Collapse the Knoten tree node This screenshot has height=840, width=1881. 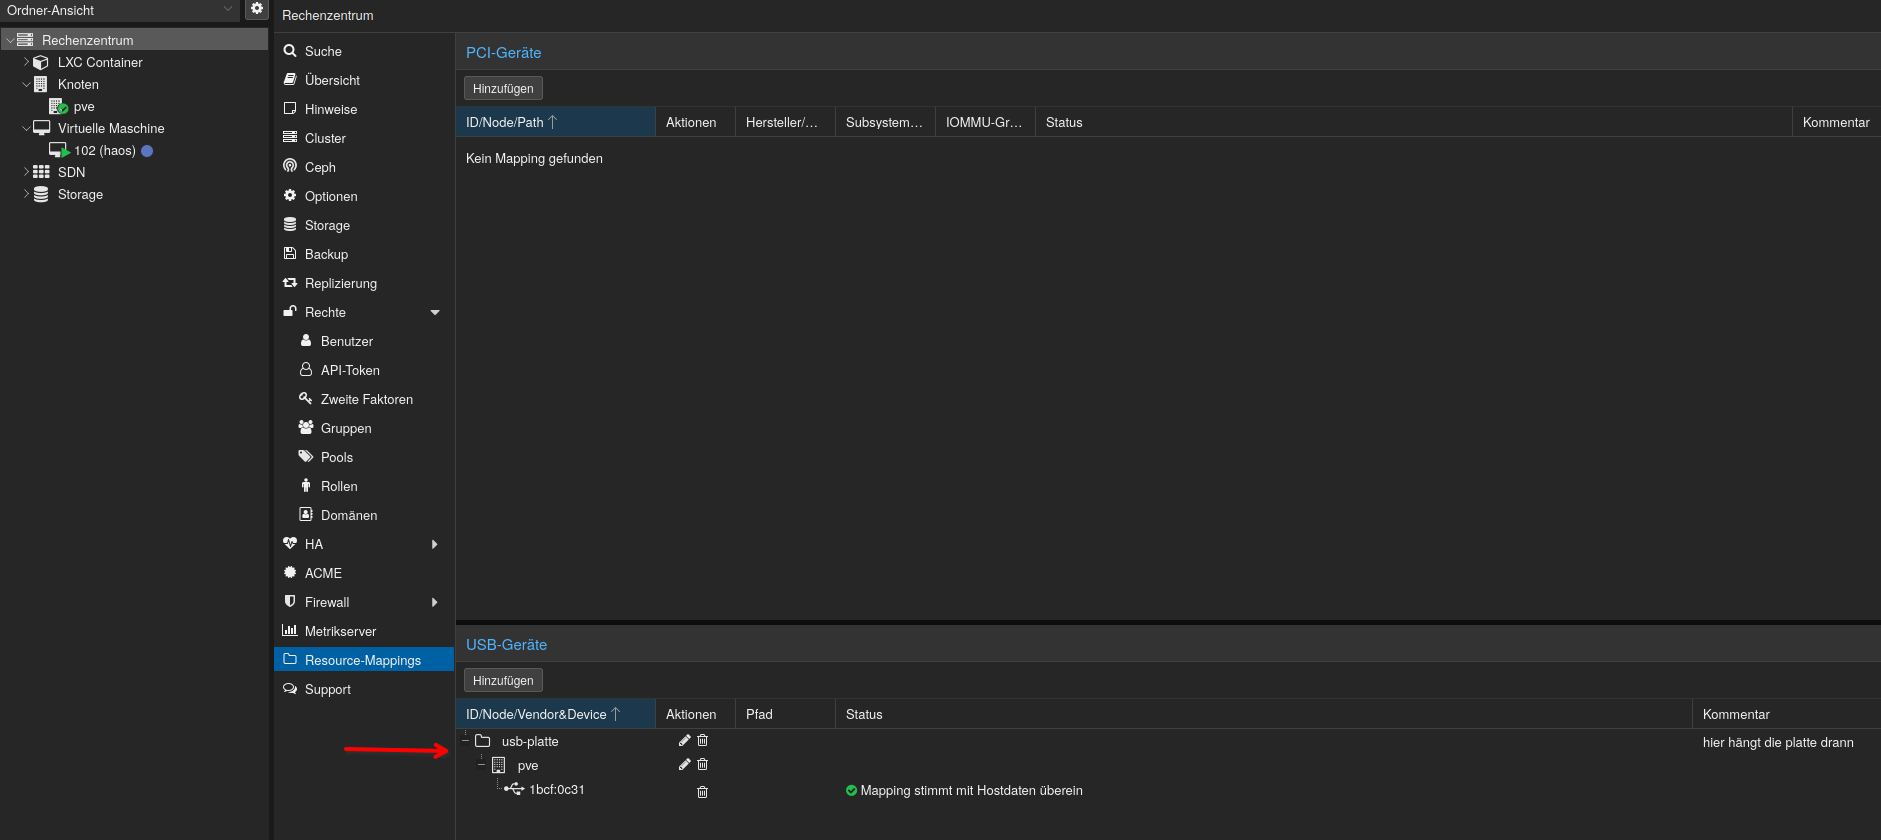pyautogui.click(x=27, y=84)
